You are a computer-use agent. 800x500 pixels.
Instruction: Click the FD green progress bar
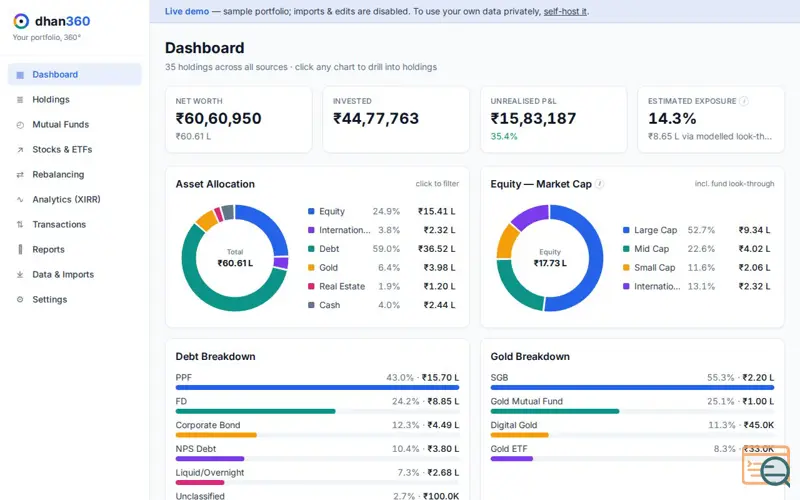click(x=256, y=411)
